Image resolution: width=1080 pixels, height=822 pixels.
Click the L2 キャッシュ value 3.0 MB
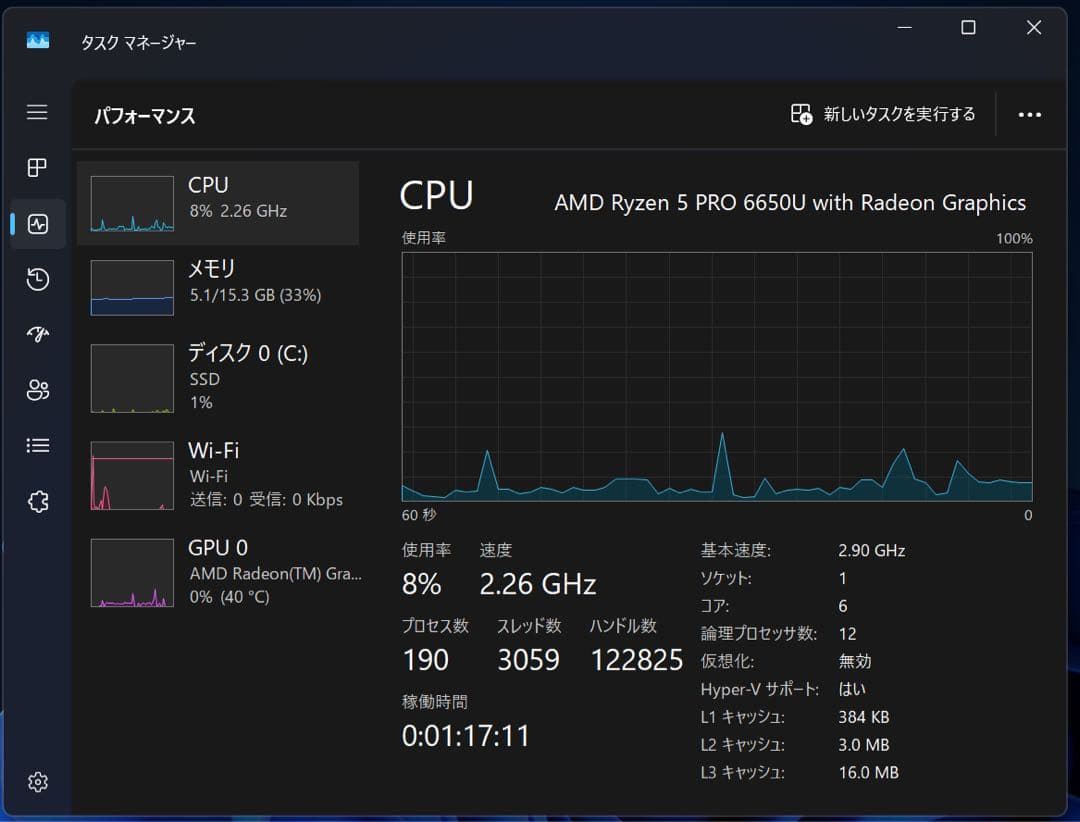tap(864, 745)
